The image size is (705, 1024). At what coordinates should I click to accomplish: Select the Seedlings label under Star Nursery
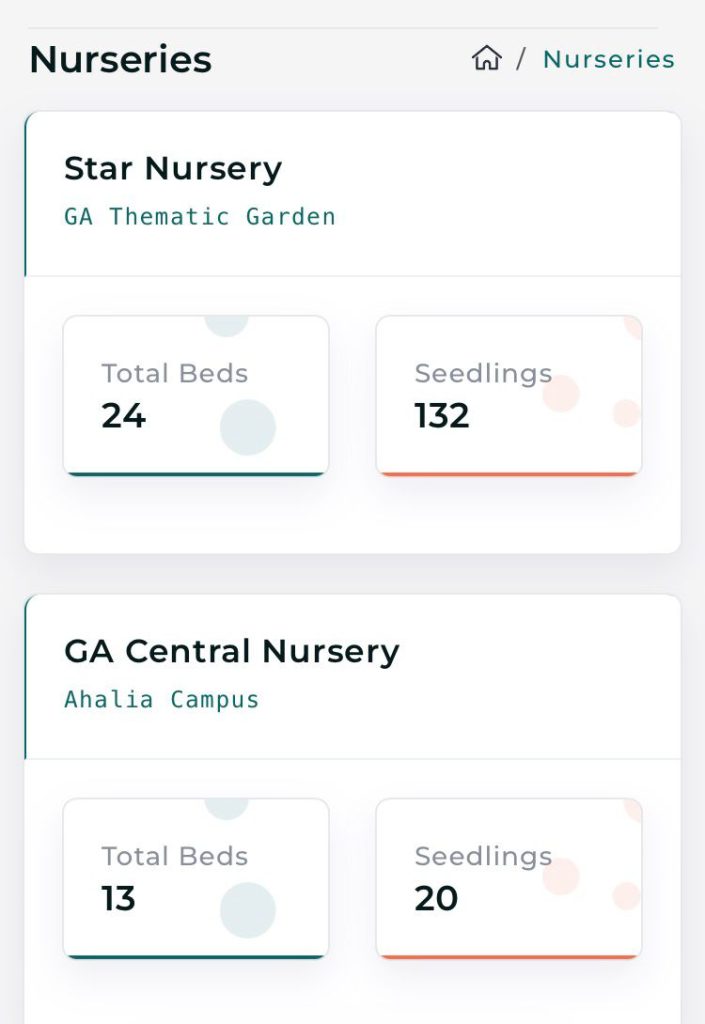tap(483, 373)
